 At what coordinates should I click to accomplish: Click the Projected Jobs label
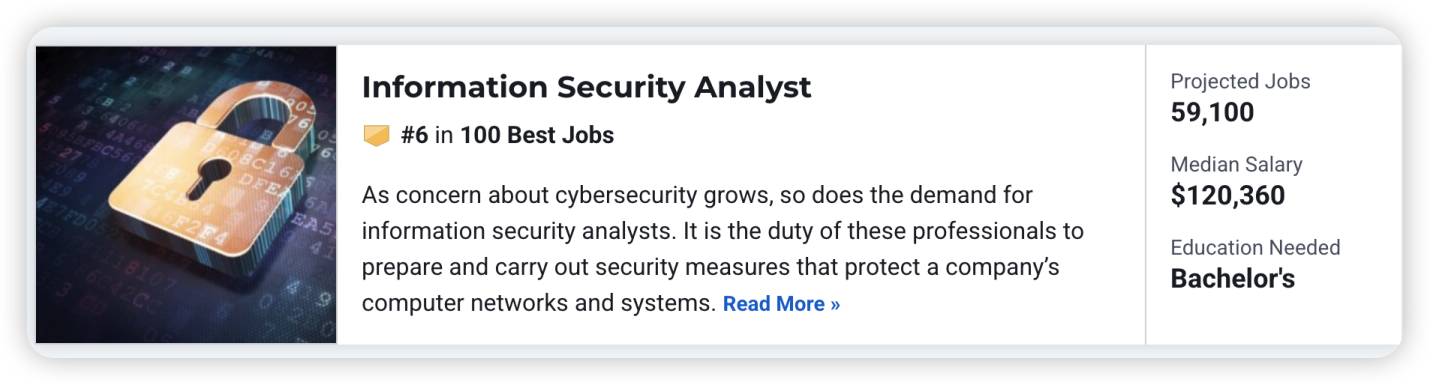[1240, 81]
